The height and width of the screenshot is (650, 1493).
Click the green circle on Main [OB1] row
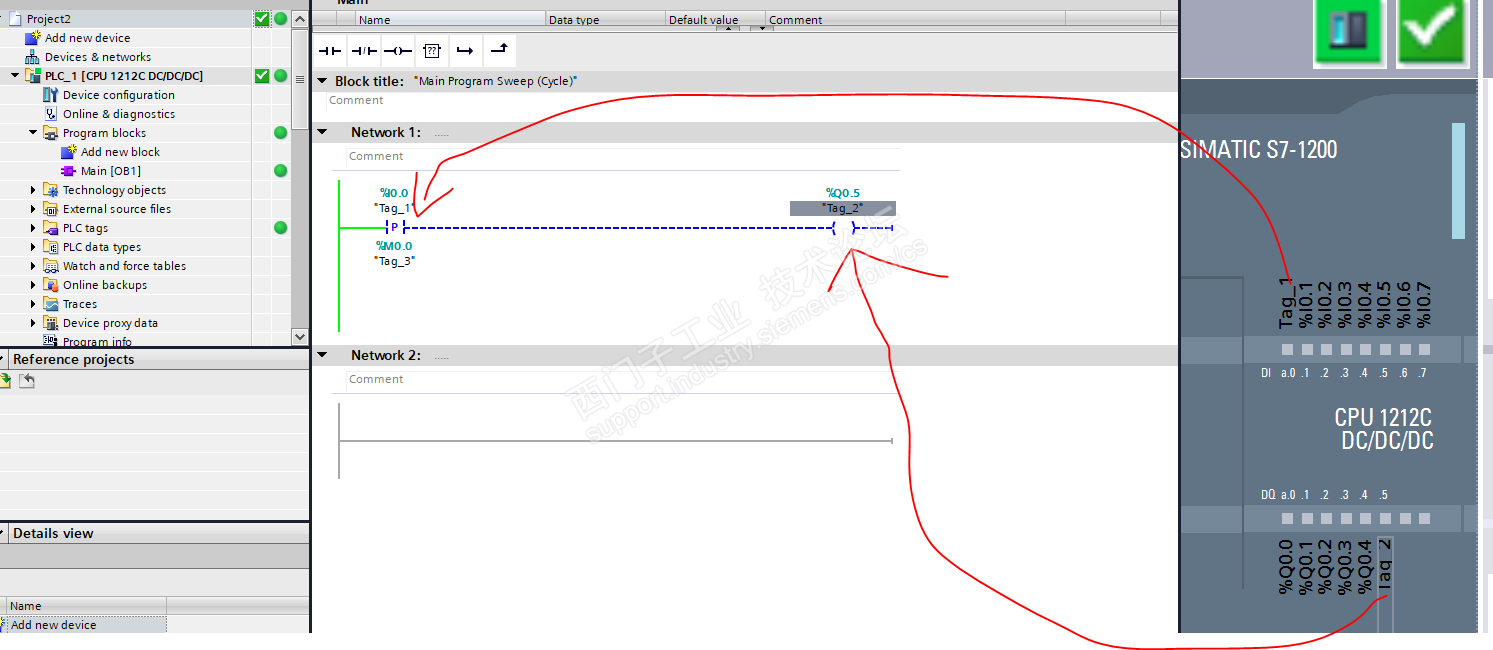click(x=281, y=171)
